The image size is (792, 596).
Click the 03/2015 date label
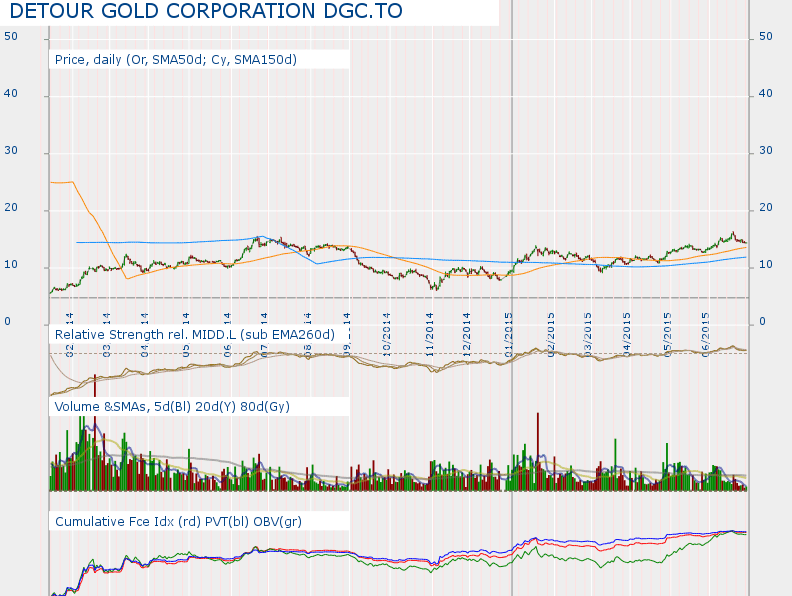tap(588, 335)
